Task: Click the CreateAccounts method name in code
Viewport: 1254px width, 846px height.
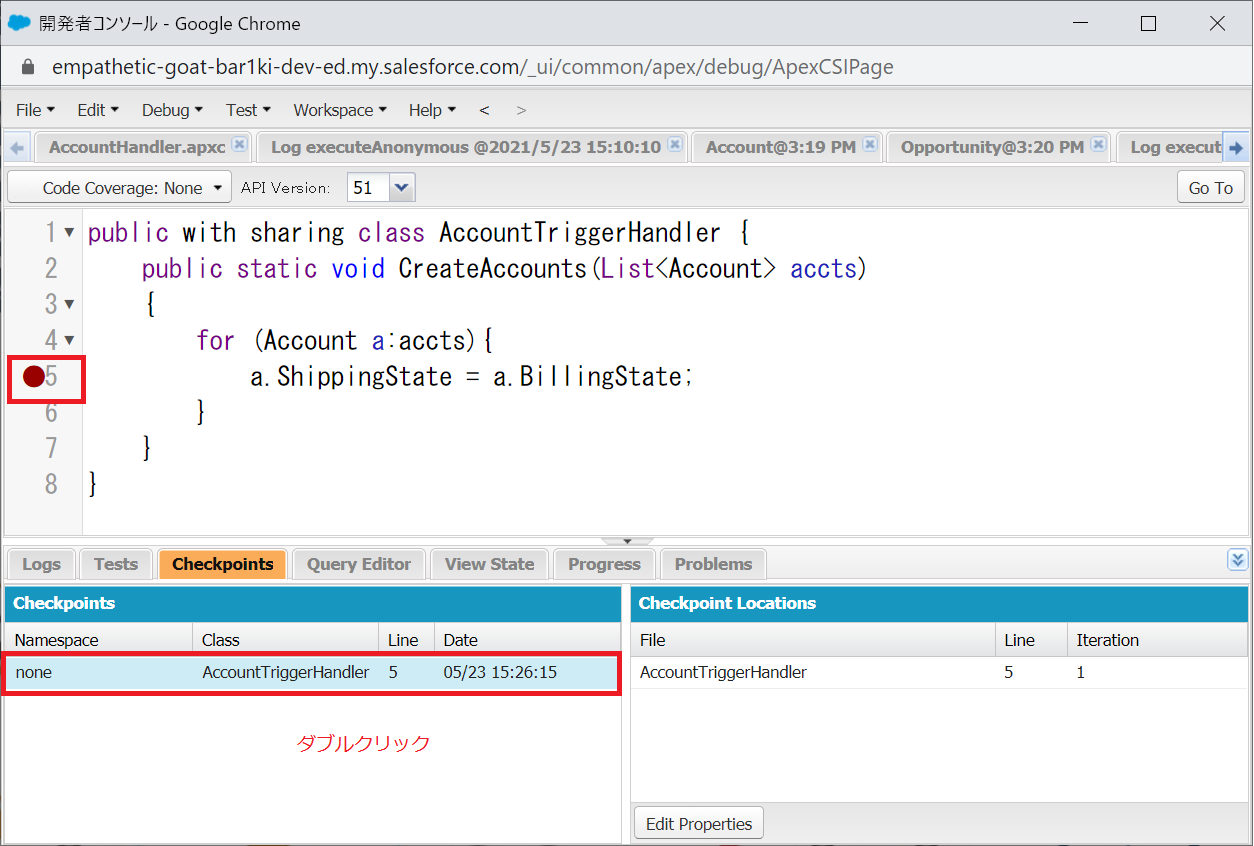Action: pyautogui.click(x=492, y=269)
